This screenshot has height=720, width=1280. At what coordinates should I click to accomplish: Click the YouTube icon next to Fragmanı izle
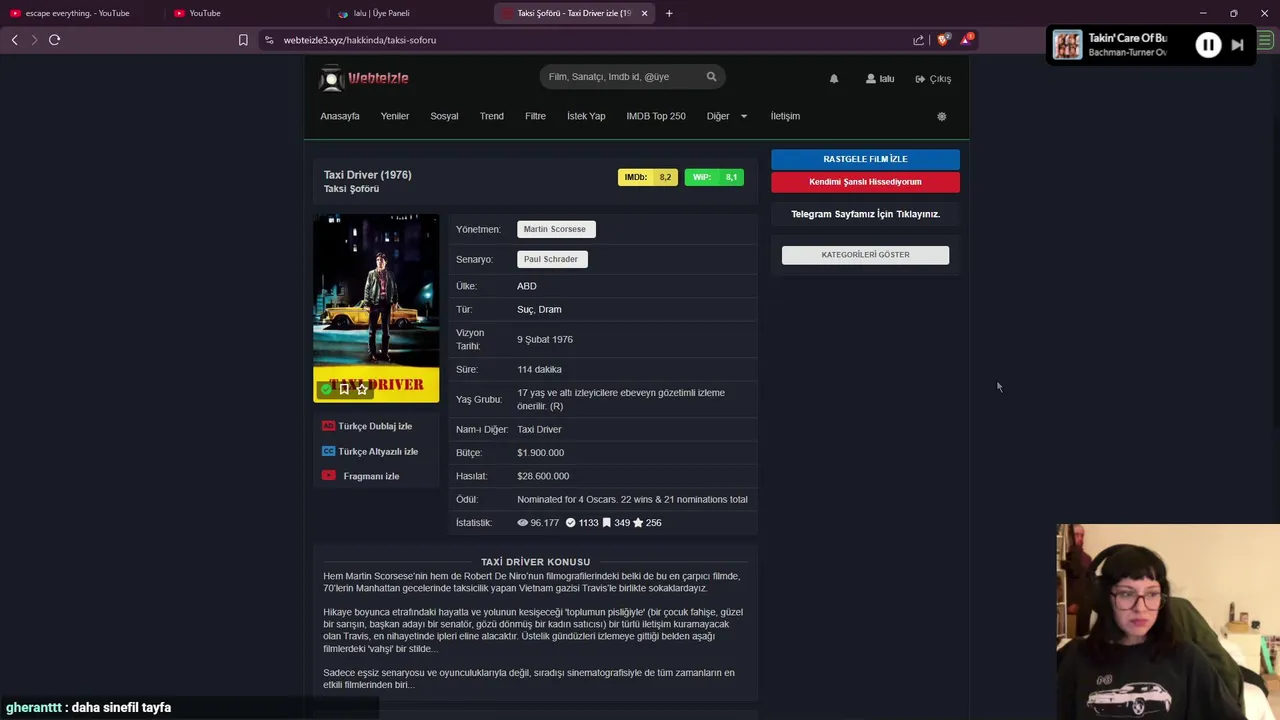pyautogui.click(x=328, y=476)
